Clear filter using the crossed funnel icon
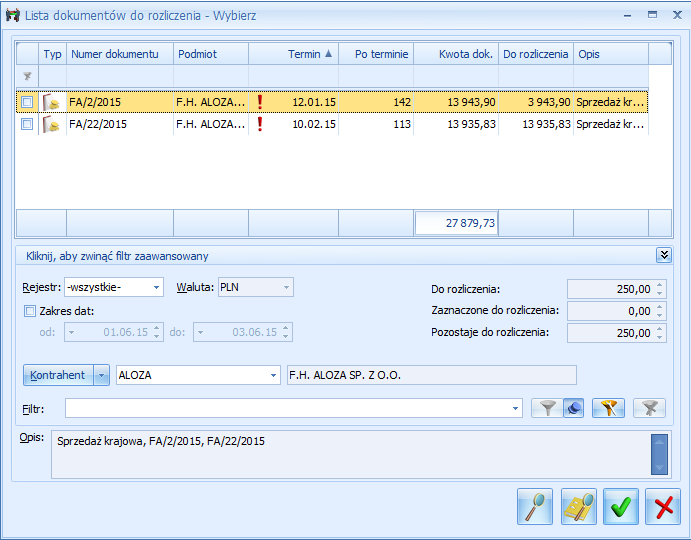 point(649,408)
